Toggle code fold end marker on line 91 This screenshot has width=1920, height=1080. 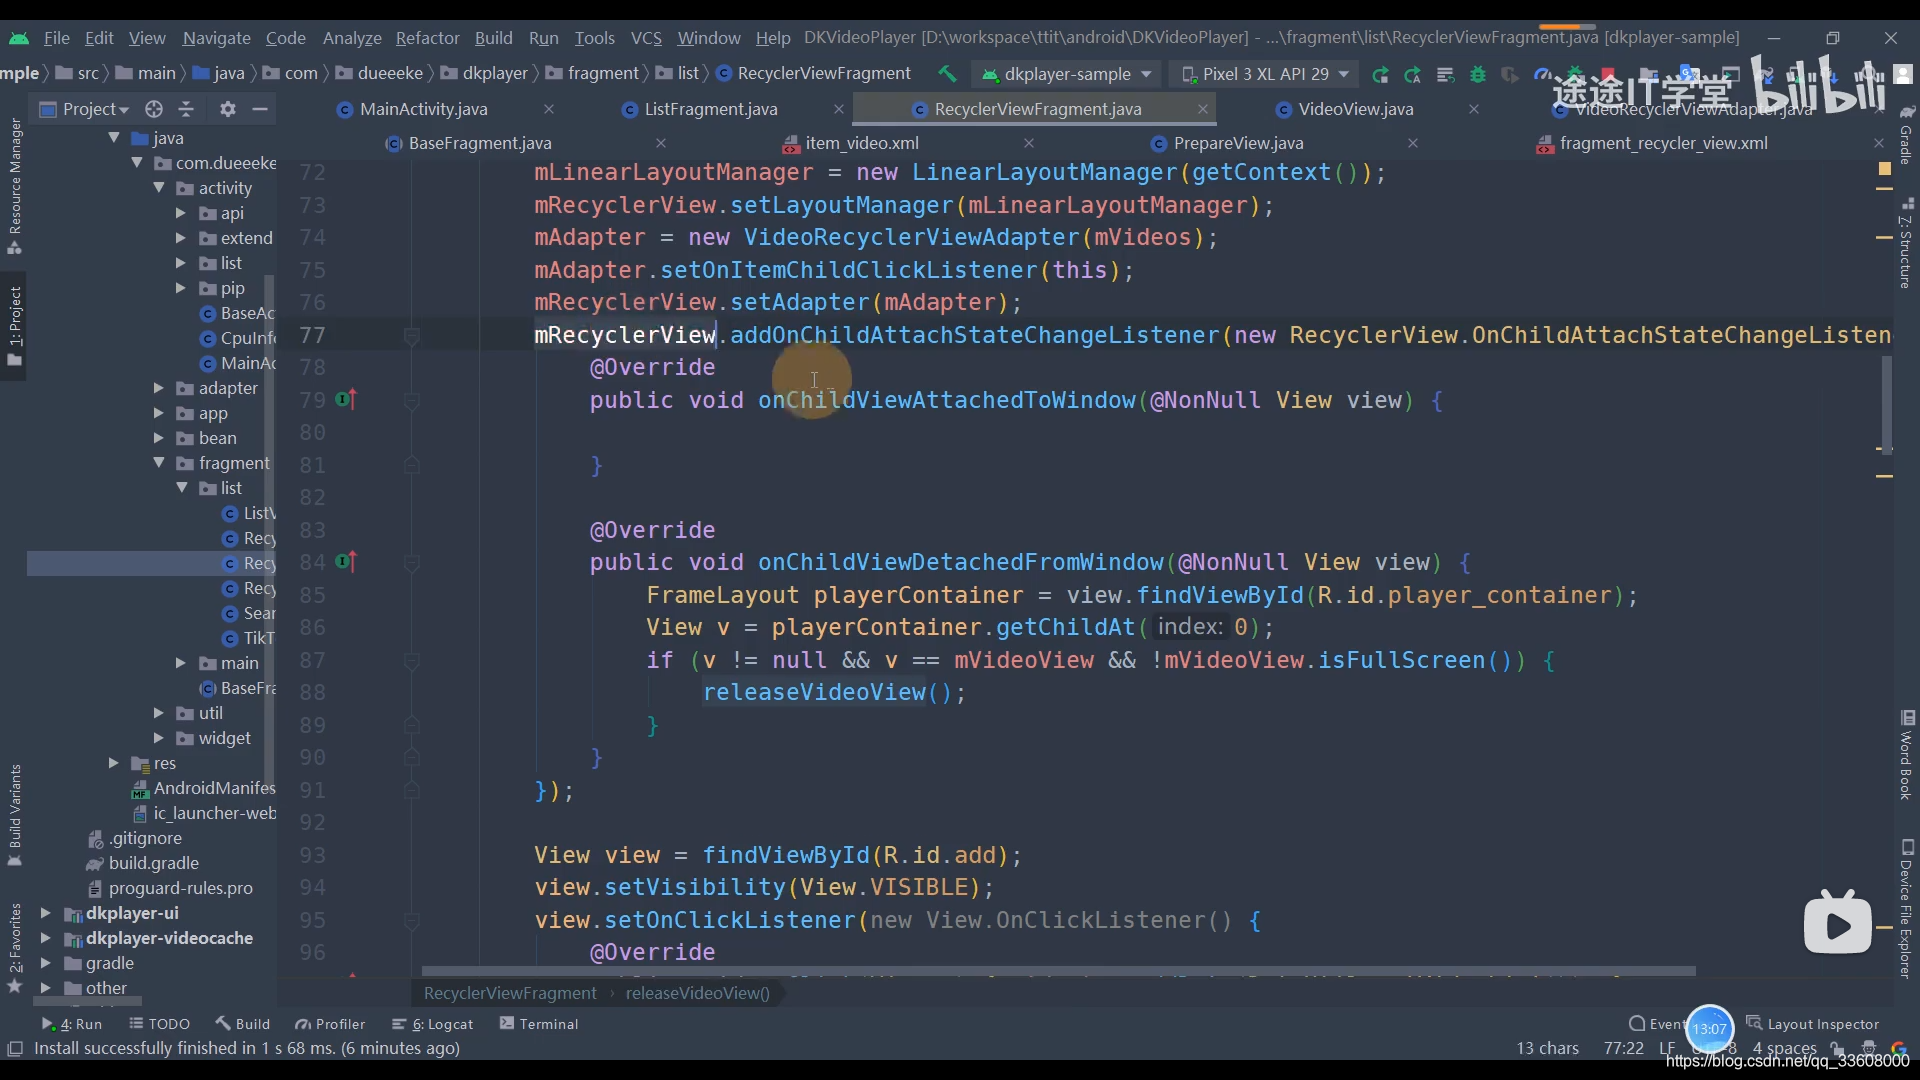tap(411, 790)
